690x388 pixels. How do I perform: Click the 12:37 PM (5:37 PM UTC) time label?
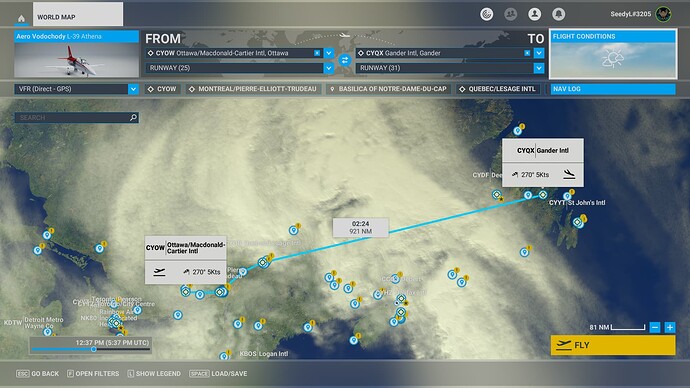point(112,342)
